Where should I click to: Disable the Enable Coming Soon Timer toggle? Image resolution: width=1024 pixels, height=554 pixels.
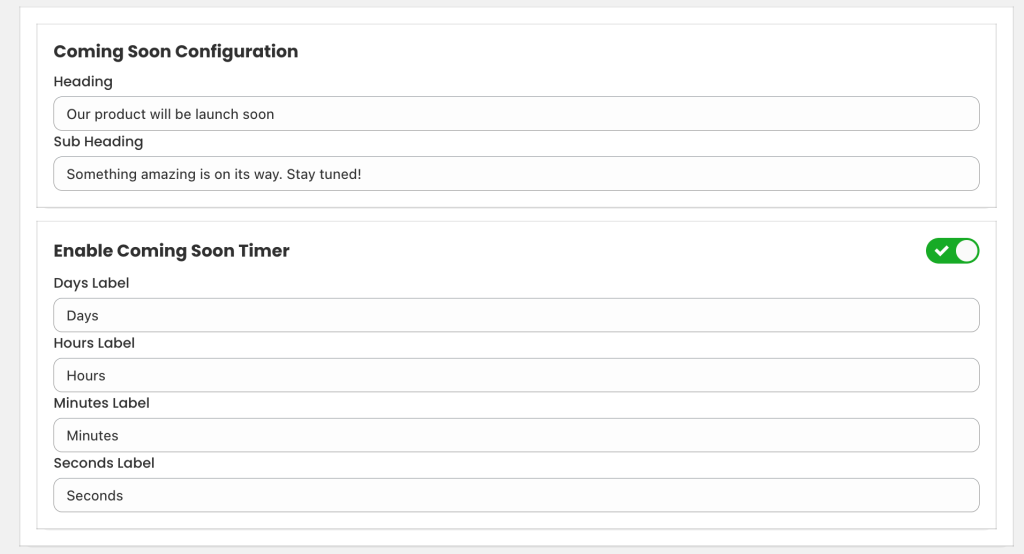coord(952,251)
